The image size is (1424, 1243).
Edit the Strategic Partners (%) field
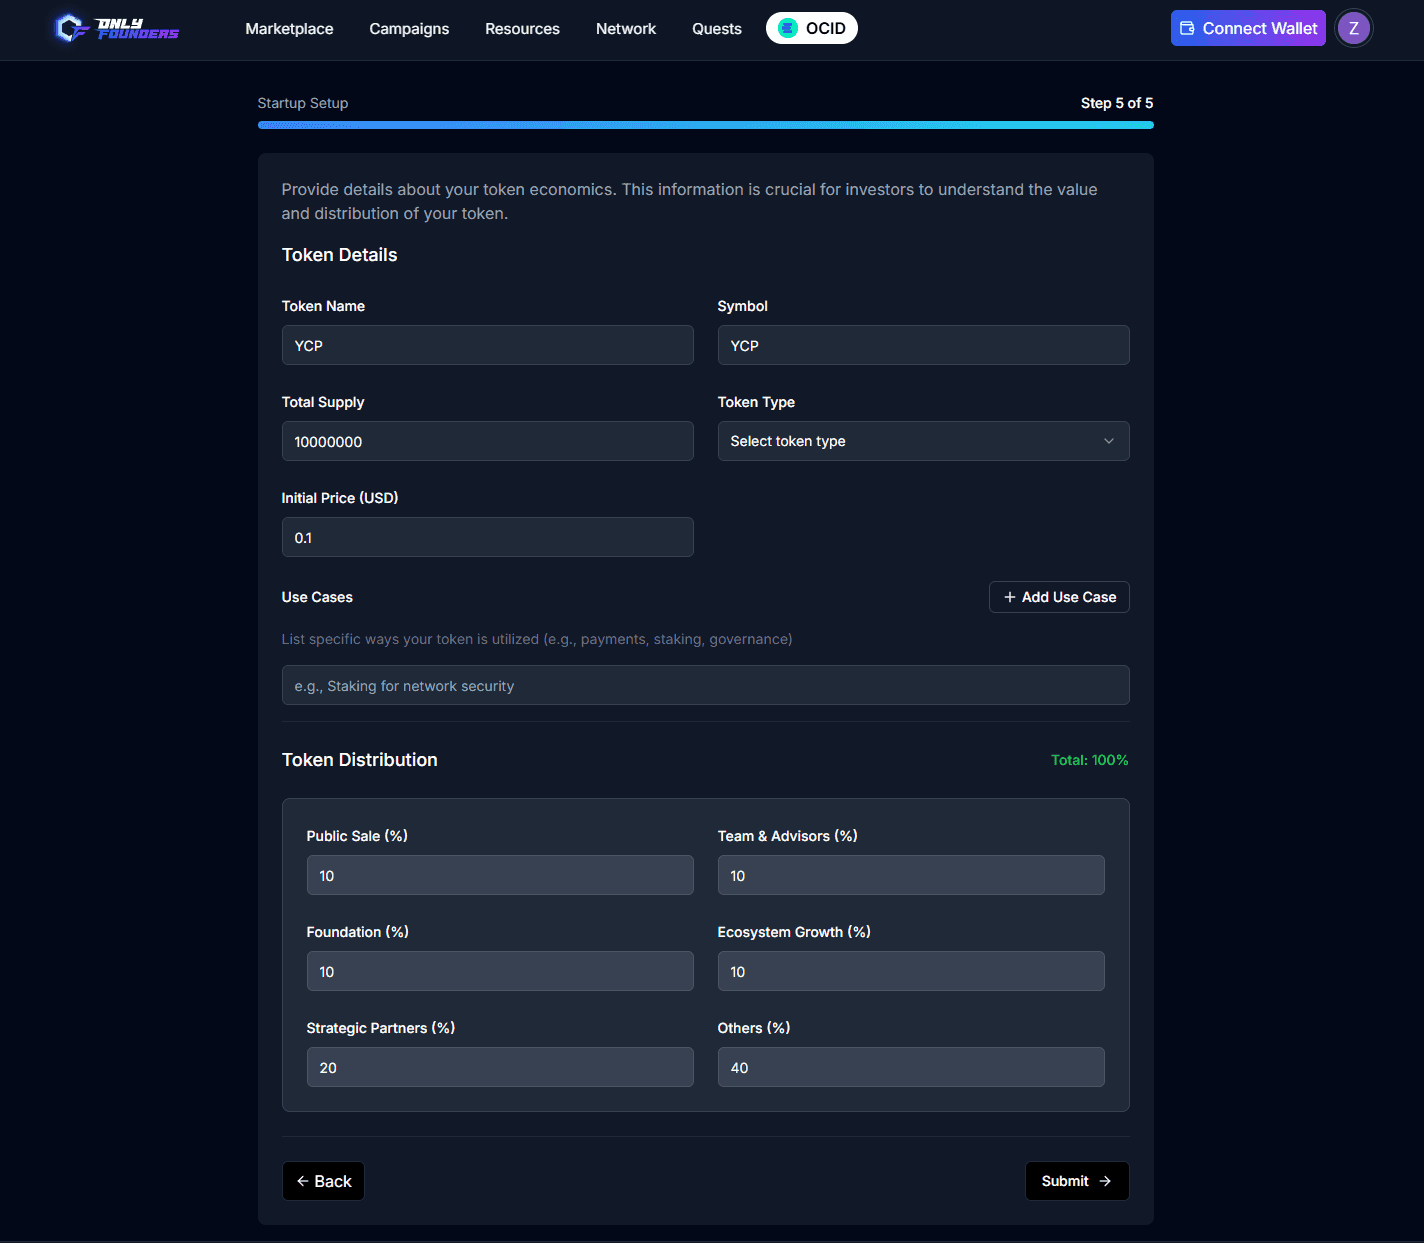pyautogui.click(x=500, y=1067)
